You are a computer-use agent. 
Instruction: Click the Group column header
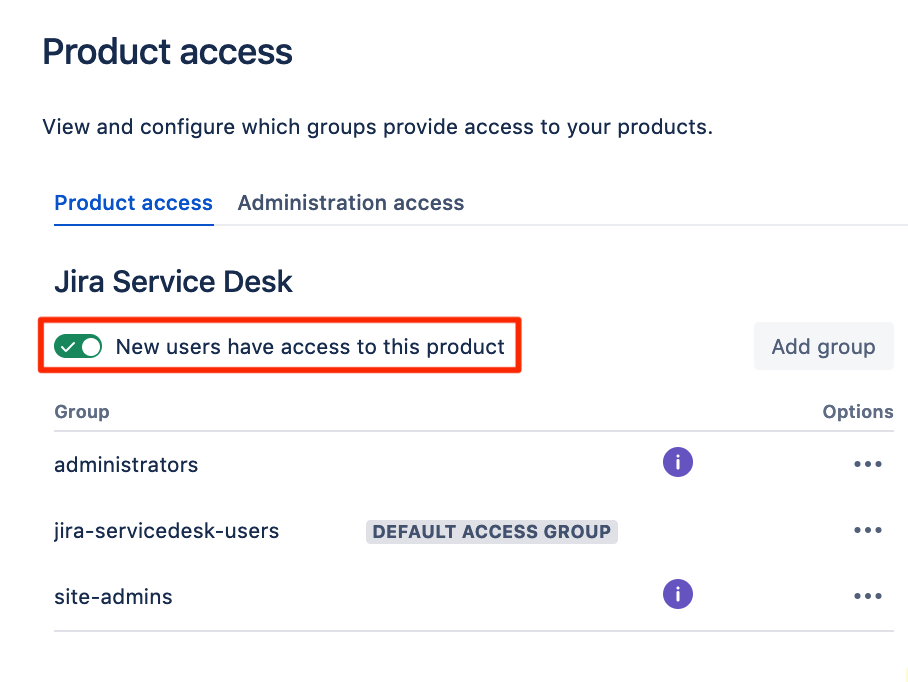(81, 411)
